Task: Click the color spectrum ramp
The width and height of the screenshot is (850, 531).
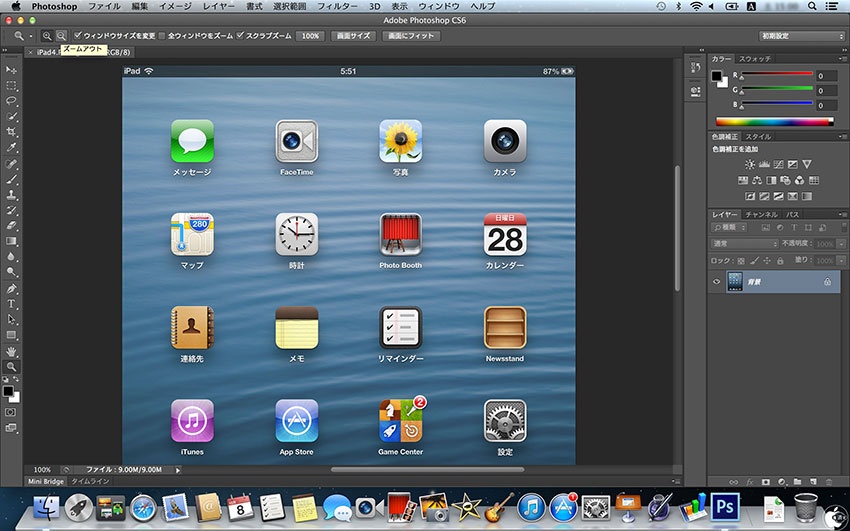Action: (x=774, y=122)
